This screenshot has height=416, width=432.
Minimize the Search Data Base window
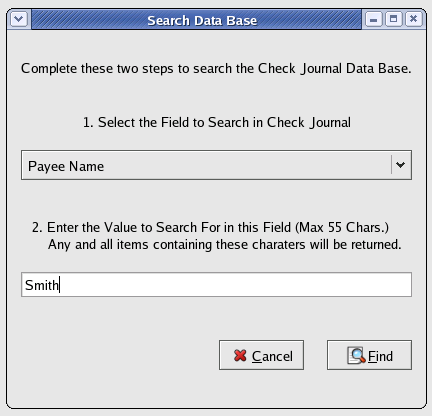pos(374,19)
